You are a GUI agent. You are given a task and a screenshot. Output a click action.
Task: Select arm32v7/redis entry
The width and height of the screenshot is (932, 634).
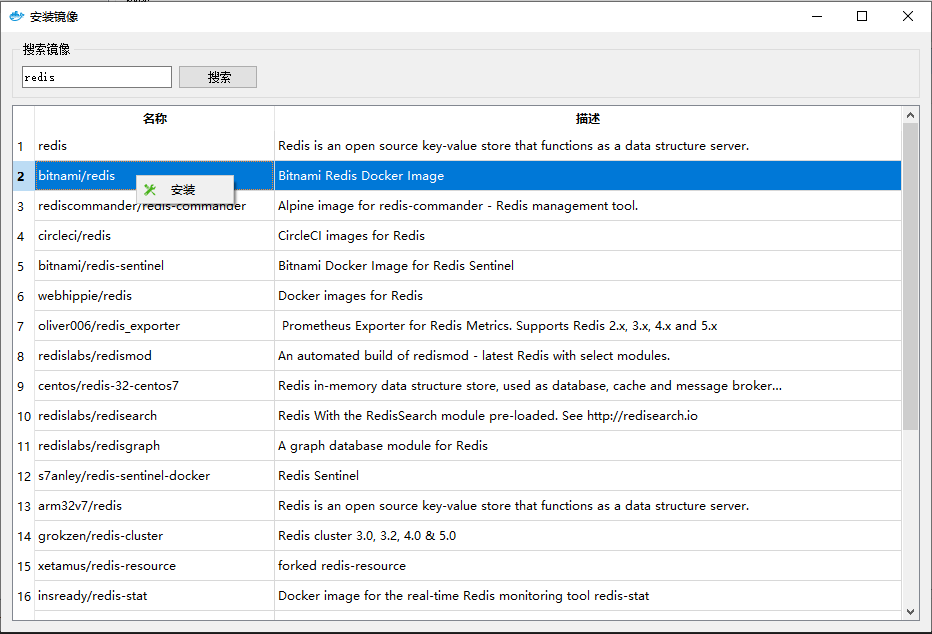tap(155, 506)
